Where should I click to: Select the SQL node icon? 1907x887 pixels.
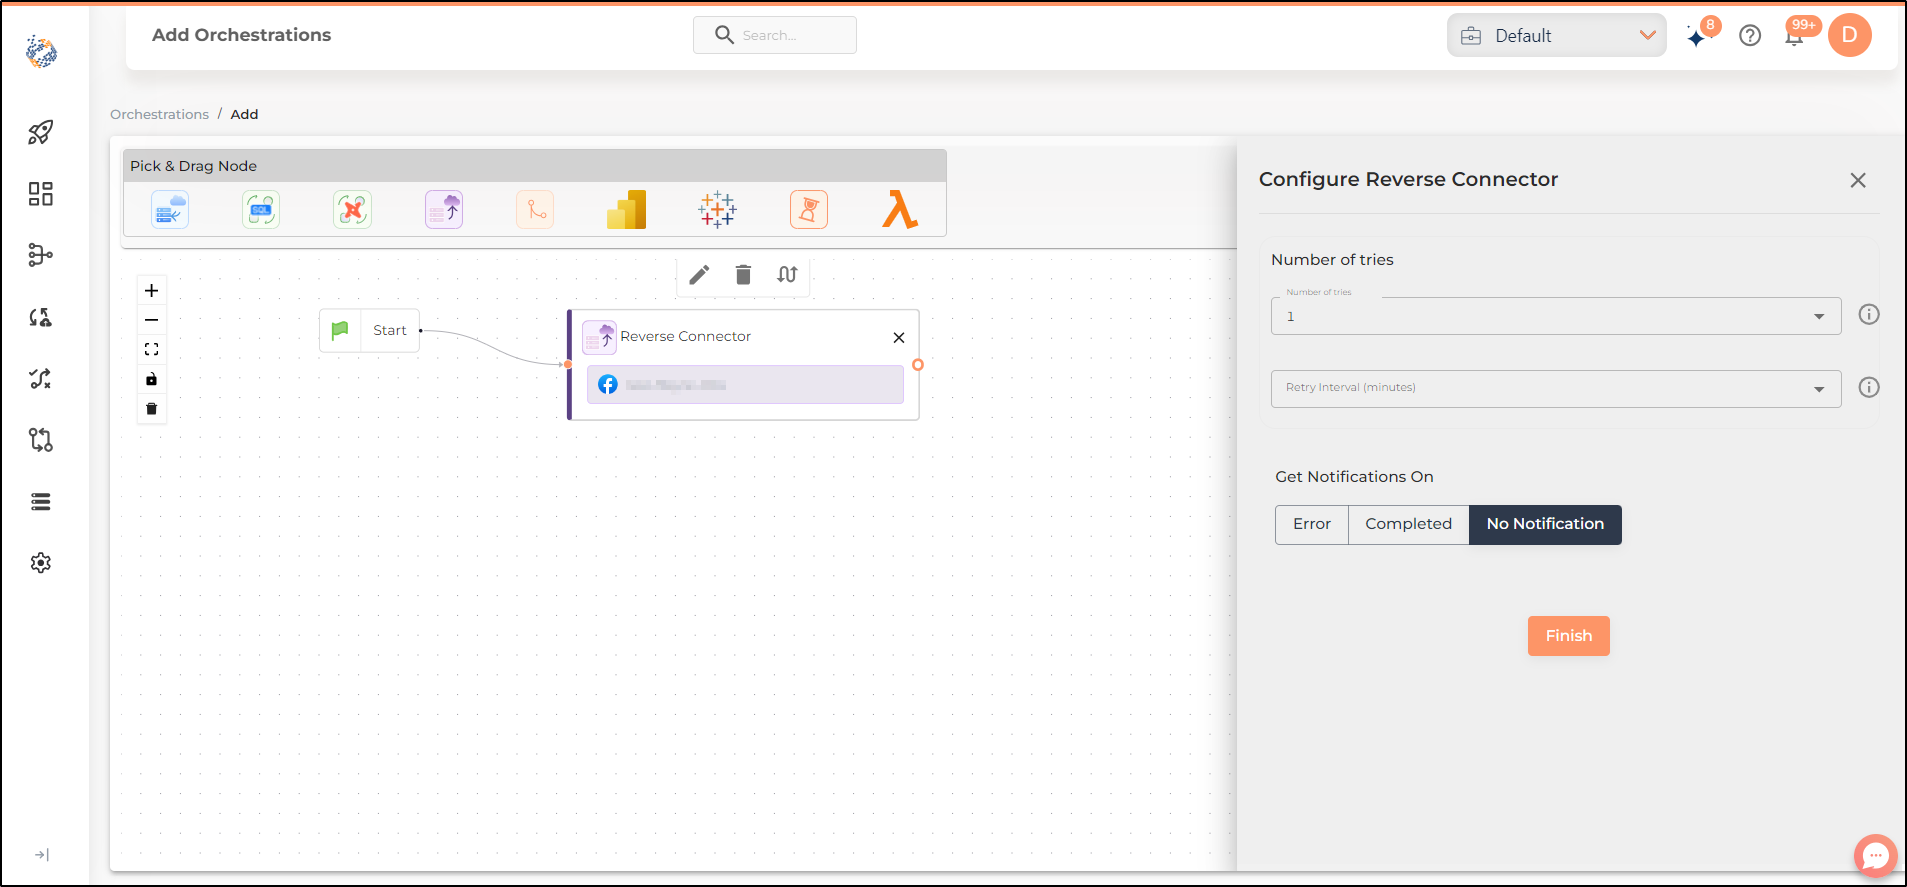click(x=261, y=210)
